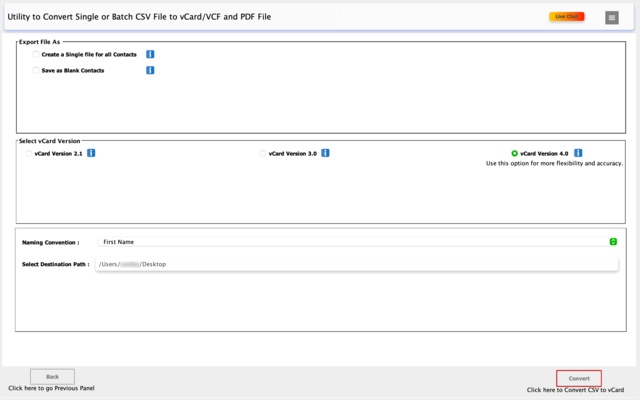
Task: Open the hamburger menu icon
Action: (611, 18)
